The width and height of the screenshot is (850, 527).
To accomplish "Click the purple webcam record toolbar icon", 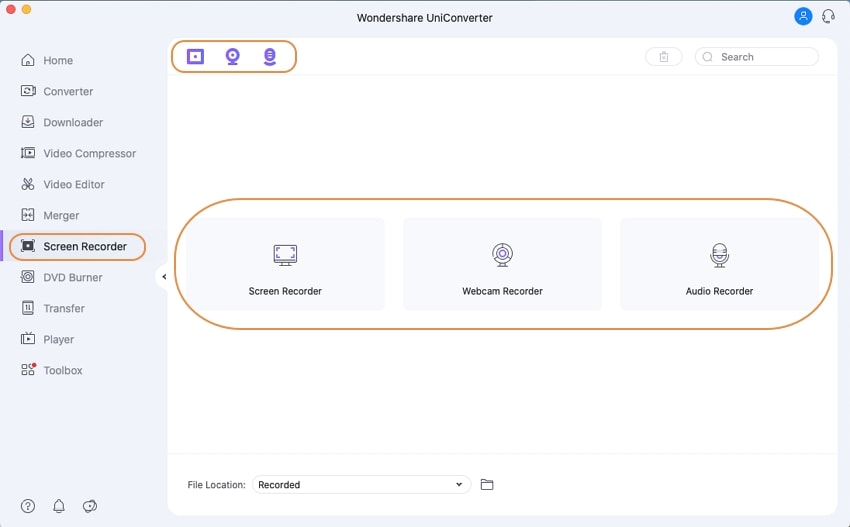I will point(233,56).
